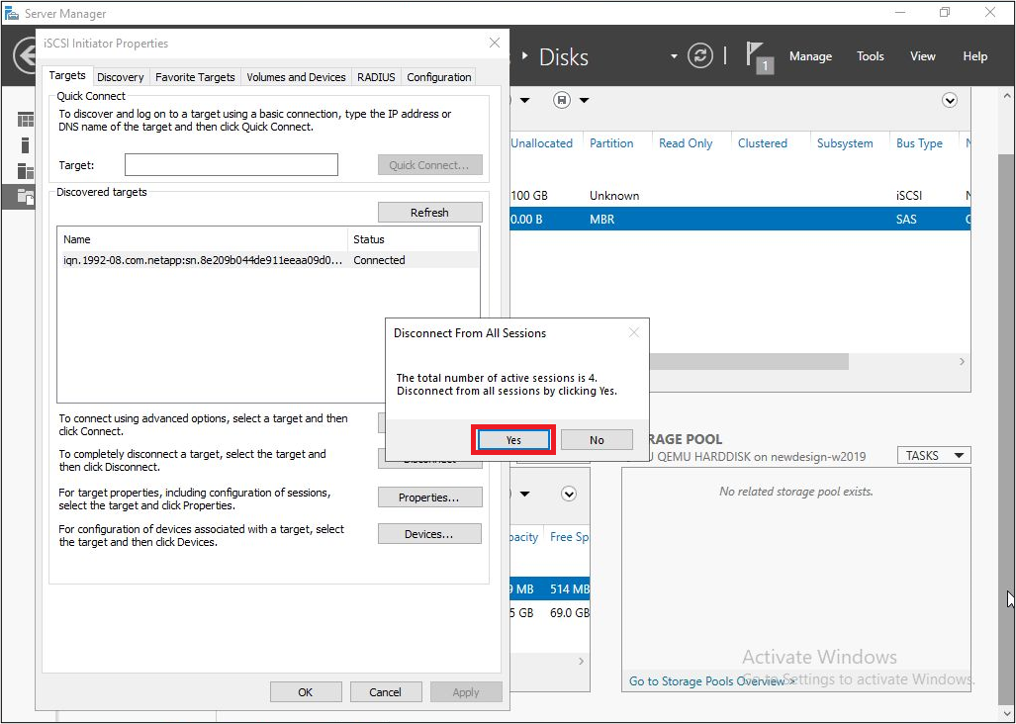Open the notifications flag icon
This screenshot has height=724, width=1016.
pyautogui.click(x=759, y=56)
